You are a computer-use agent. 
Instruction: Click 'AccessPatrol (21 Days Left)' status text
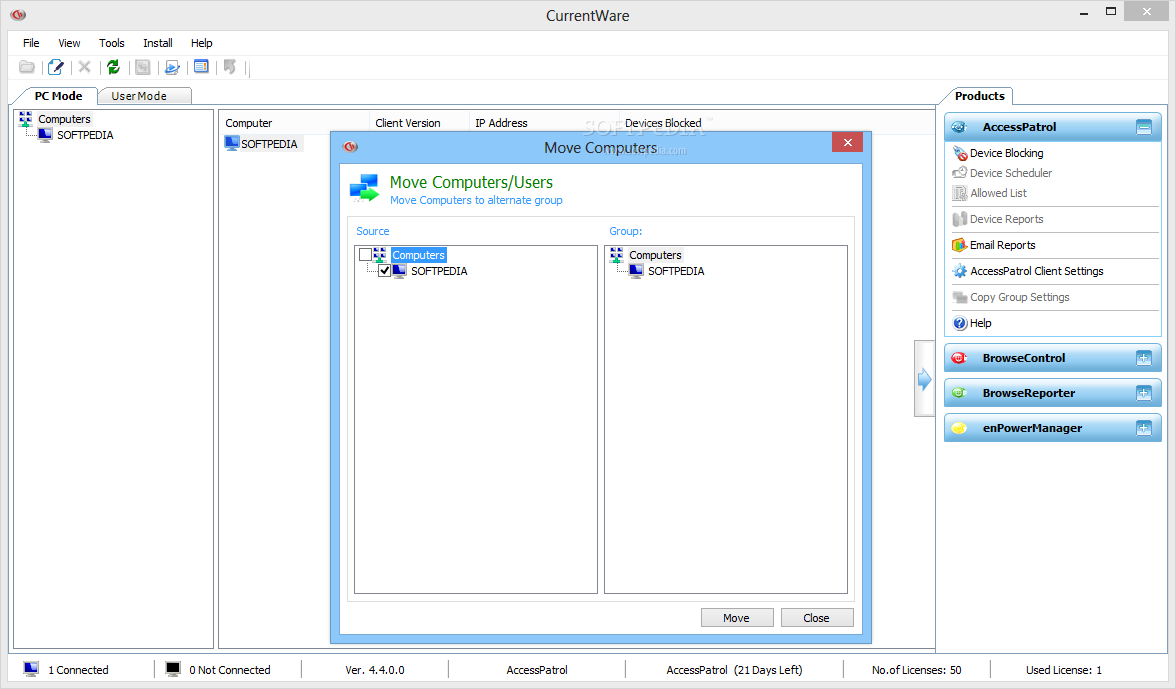click(x=734, y=670)
